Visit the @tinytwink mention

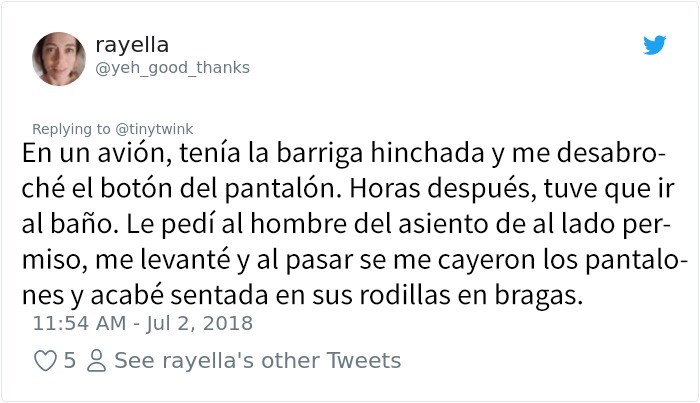click(x=153, y=128)
